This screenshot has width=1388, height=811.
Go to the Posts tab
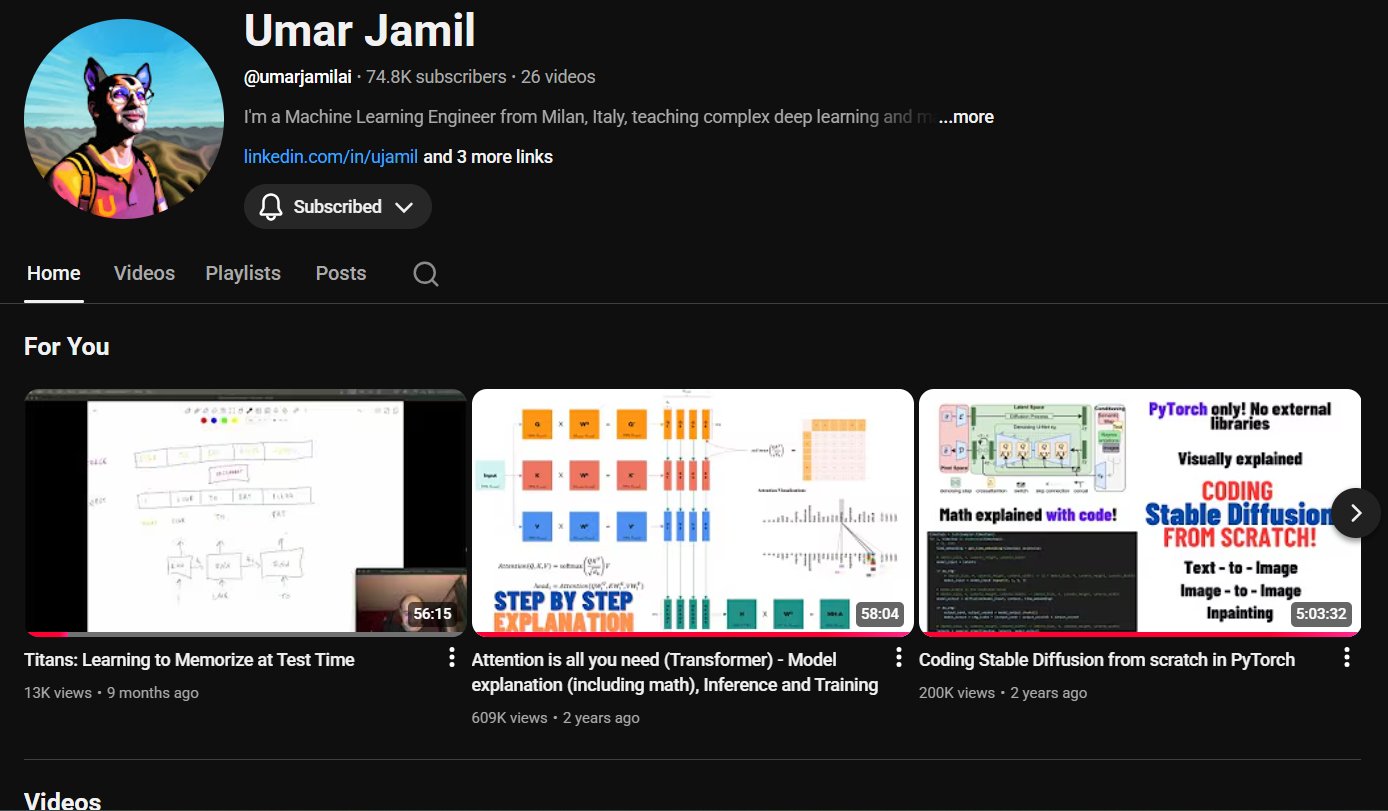[340, 274]
